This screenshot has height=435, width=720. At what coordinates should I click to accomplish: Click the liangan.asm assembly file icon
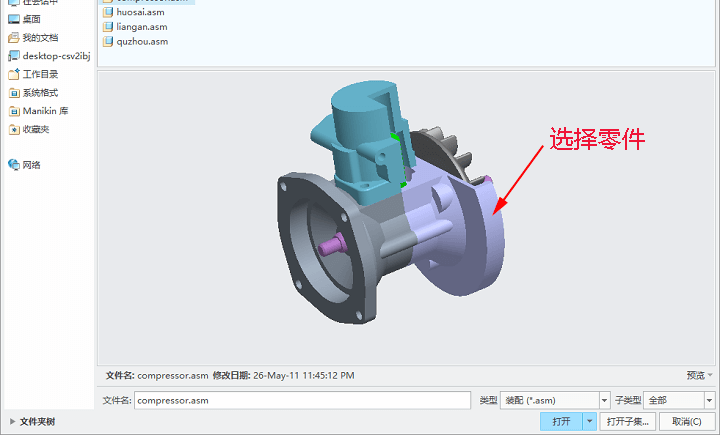[108, 27]
